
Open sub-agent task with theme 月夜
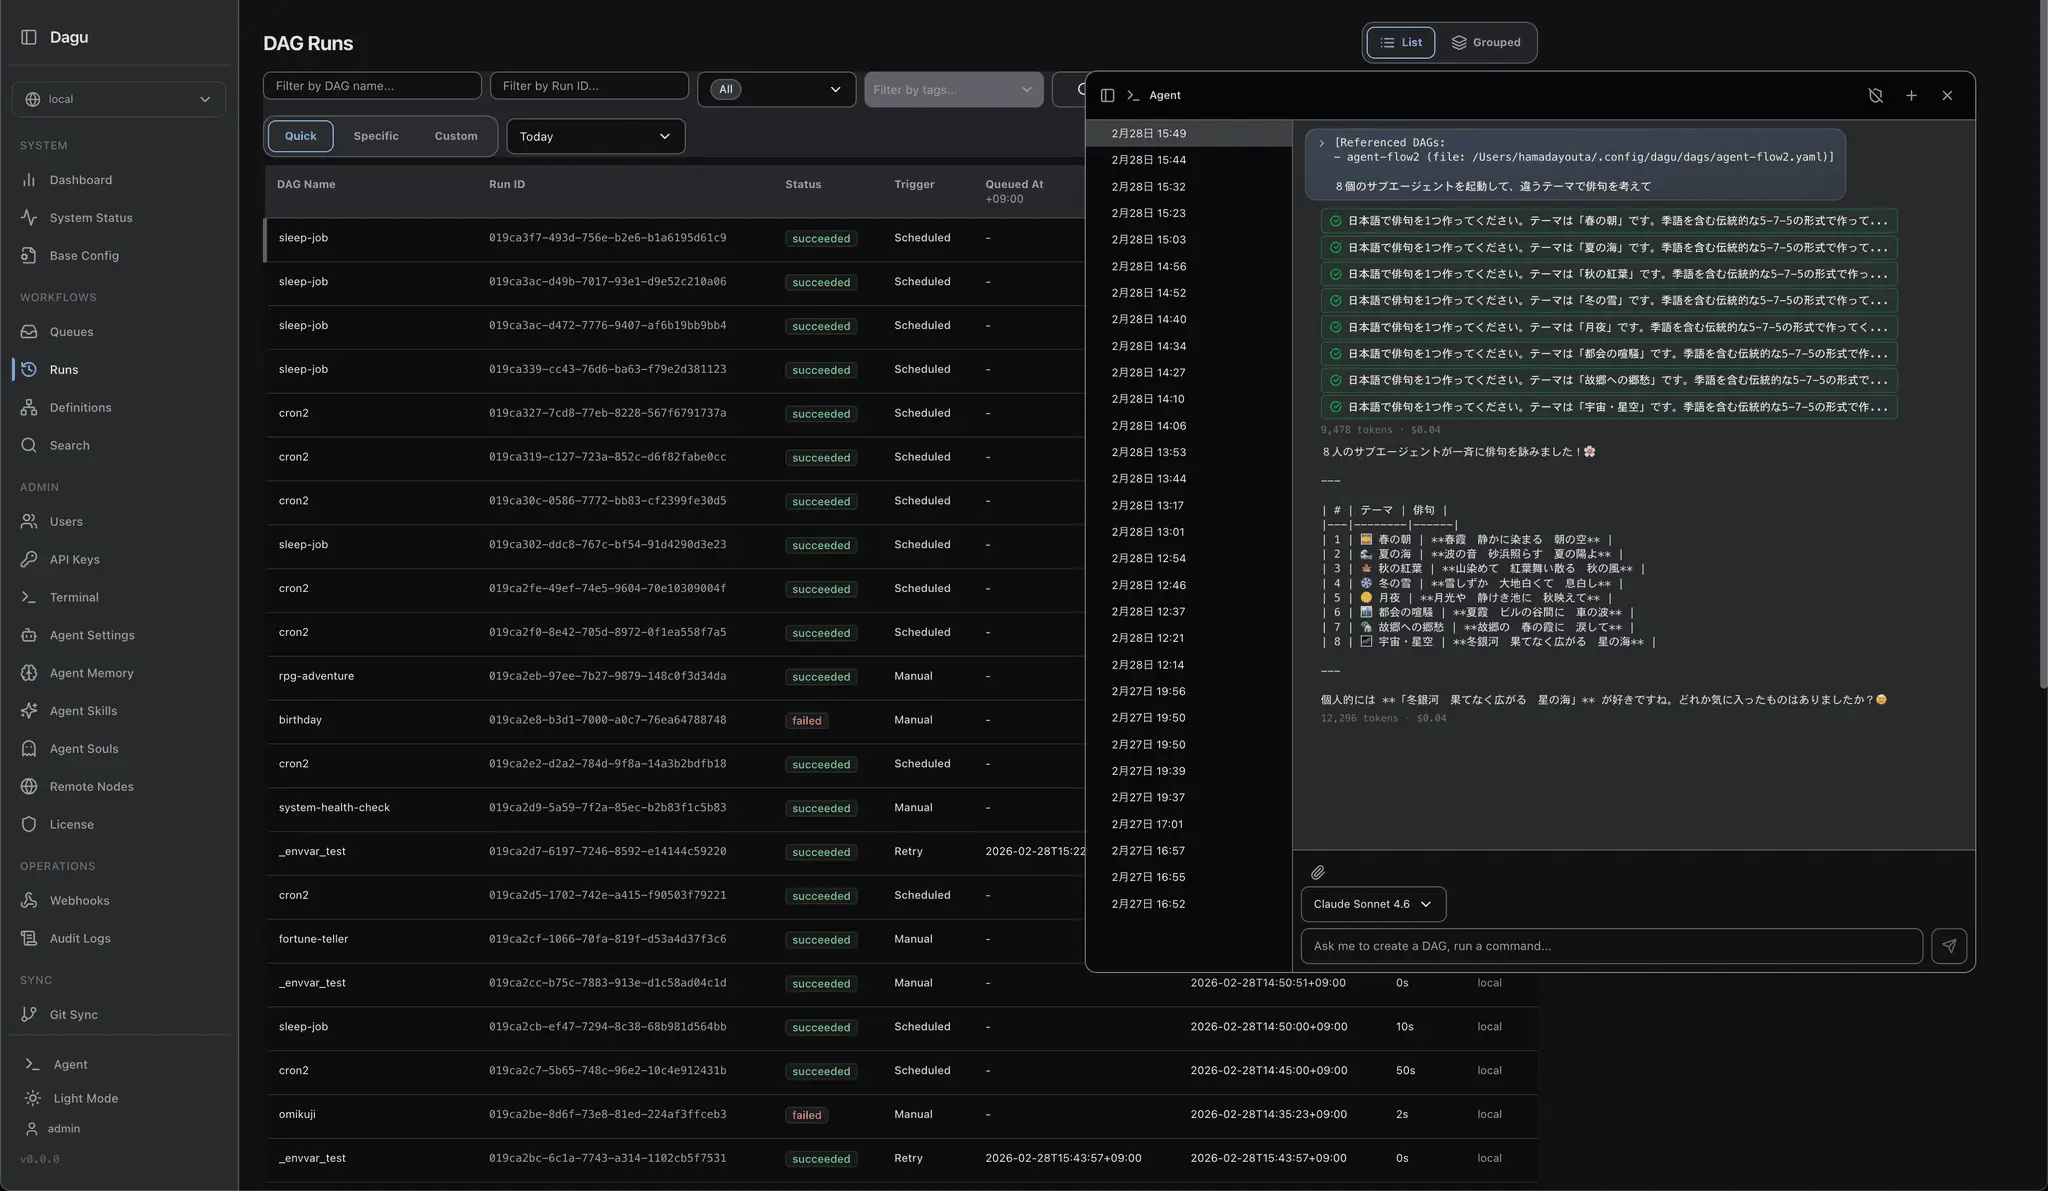pos(1608,327)
